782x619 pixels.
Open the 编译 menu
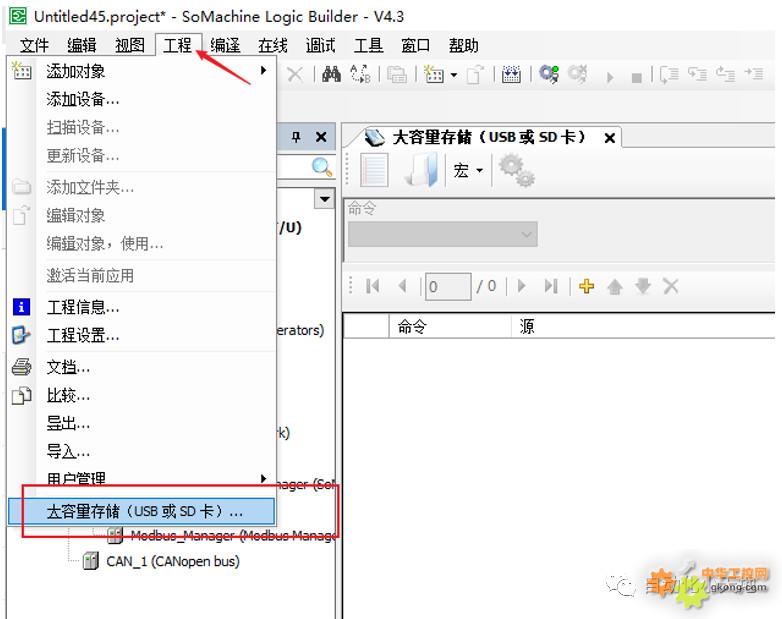point(225,45)
